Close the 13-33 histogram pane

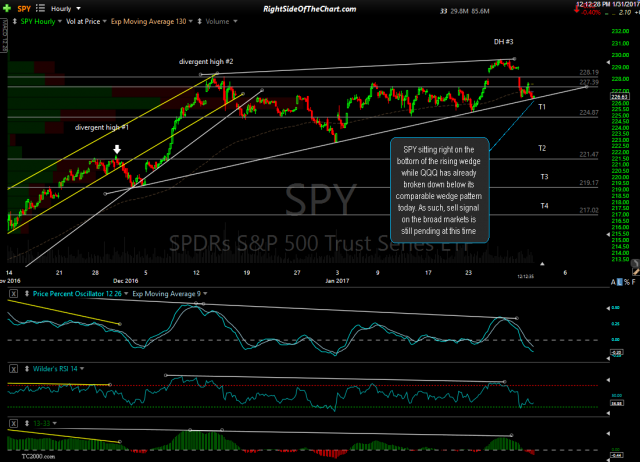[x=13, y=424]
